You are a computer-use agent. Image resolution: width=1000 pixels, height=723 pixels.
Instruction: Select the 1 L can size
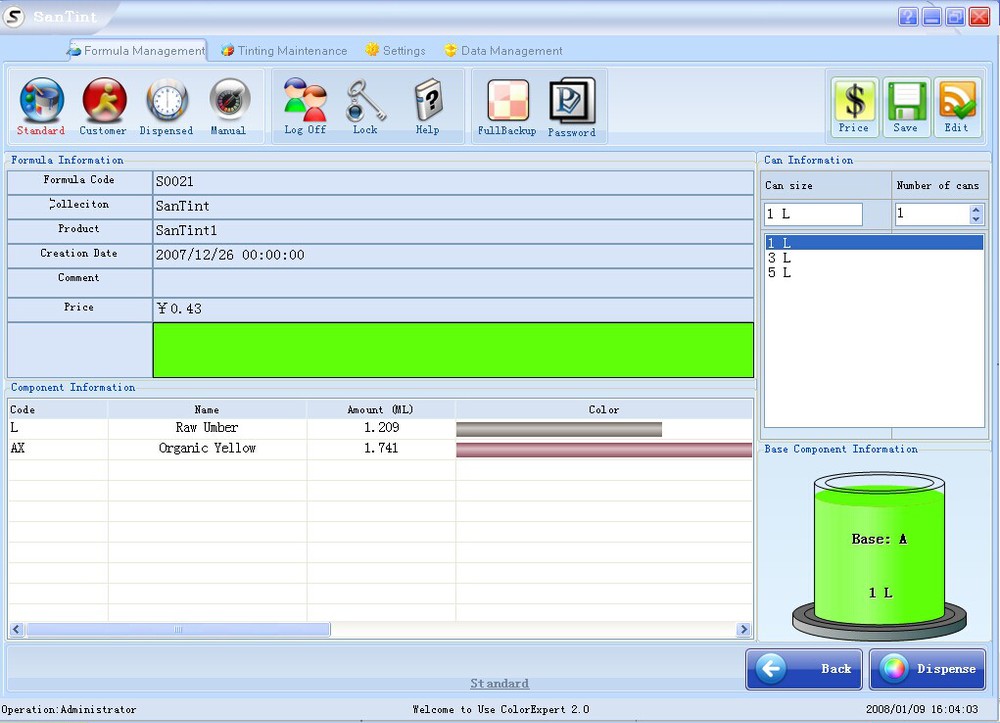click(x=874, y=243)
